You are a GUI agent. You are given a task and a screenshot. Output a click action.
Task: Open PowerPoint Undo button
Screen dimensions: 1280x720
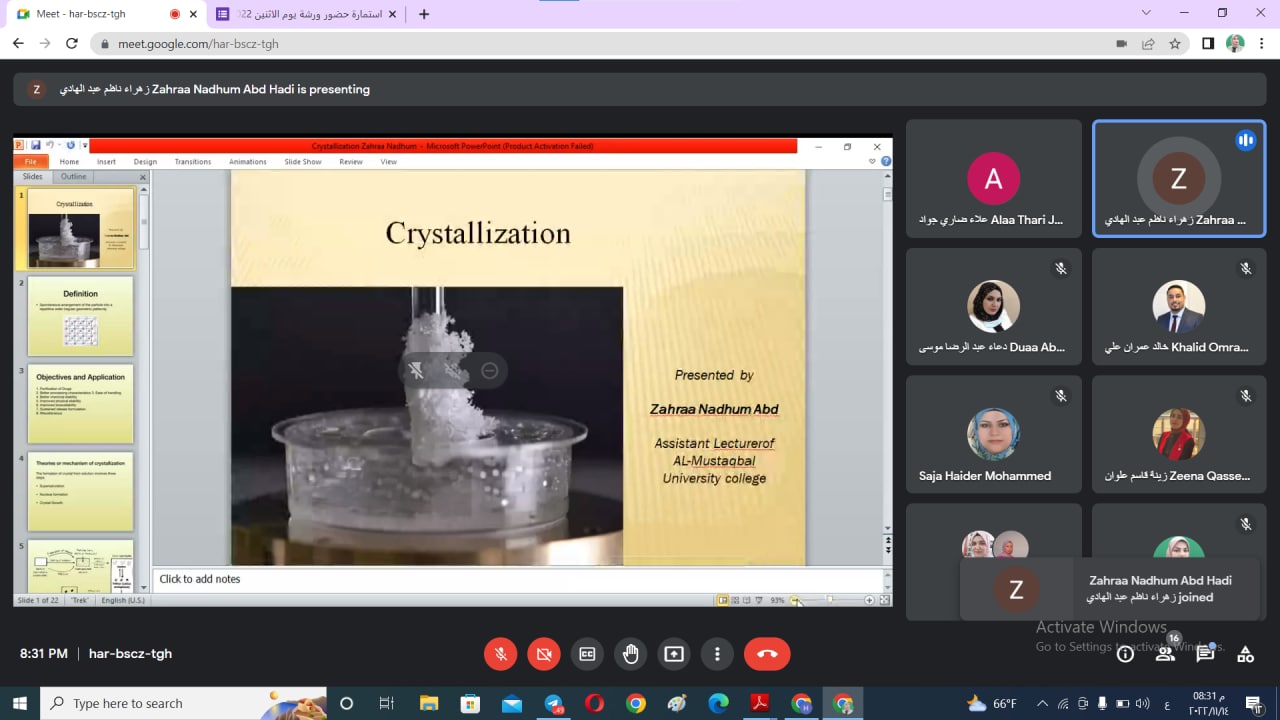point(50,145)
